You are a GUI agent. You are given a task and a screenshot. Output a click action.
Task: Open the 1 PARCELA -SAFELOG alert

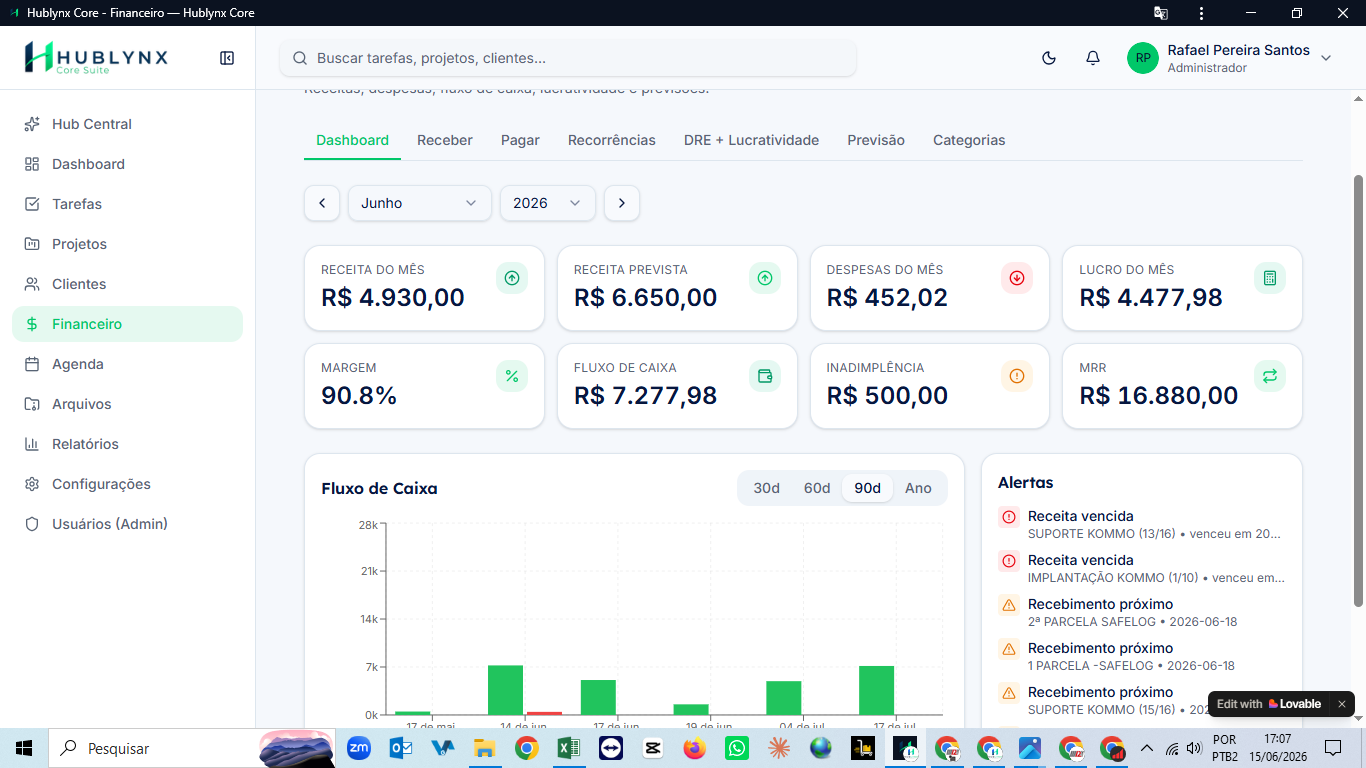click(x=1142, y=656)
